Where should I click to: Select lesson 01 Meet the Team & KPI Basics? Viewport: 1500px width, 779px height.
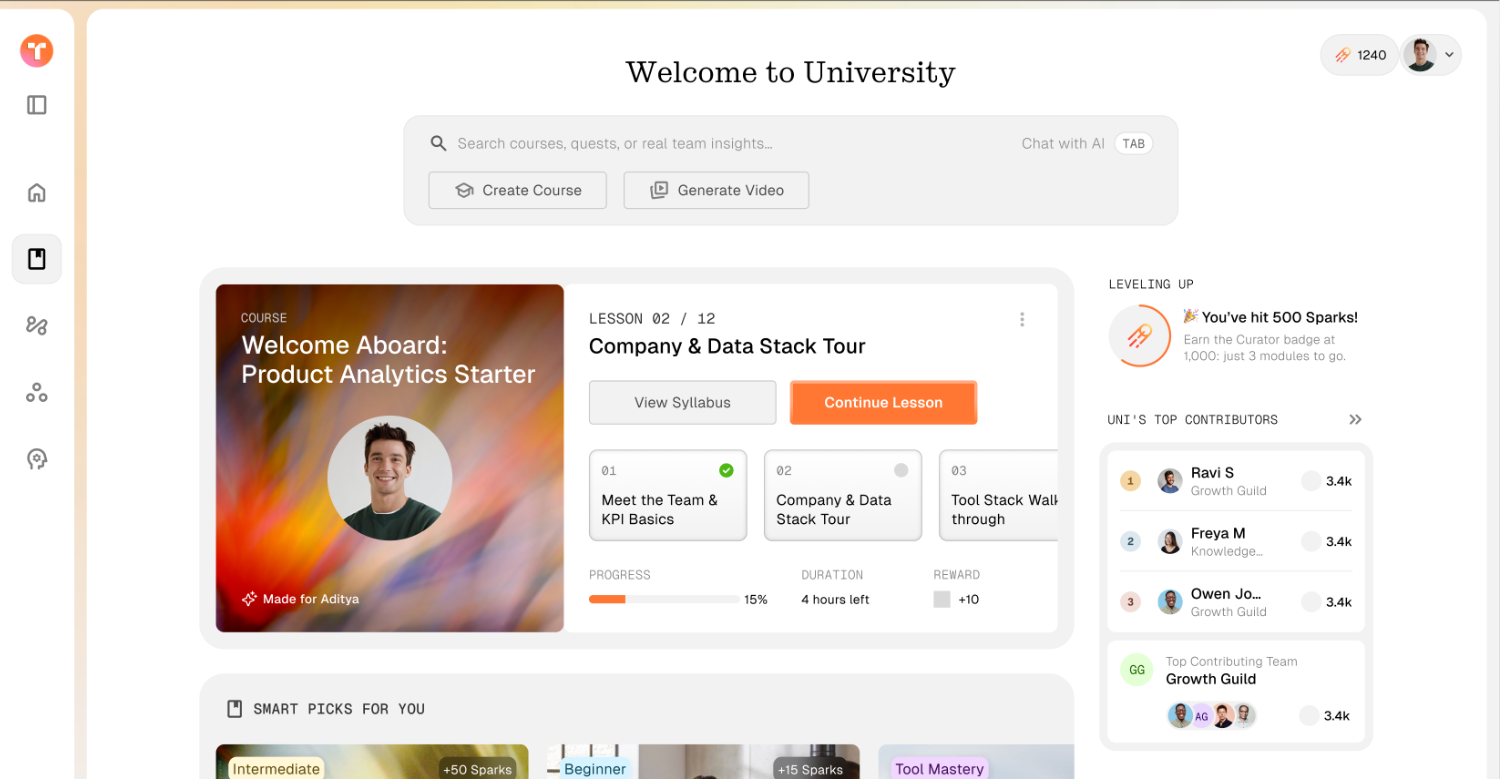[668, 495]
